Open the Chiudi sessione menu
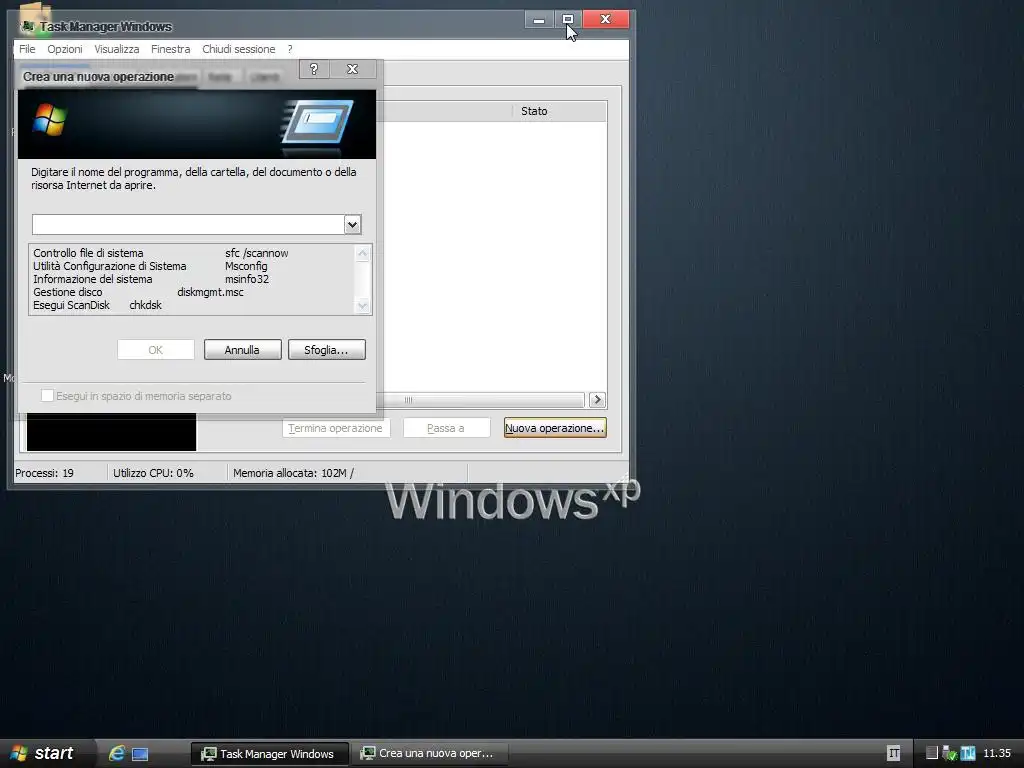Image resolution: width=1024 pixels, height=768 pixels. [238, 49]
